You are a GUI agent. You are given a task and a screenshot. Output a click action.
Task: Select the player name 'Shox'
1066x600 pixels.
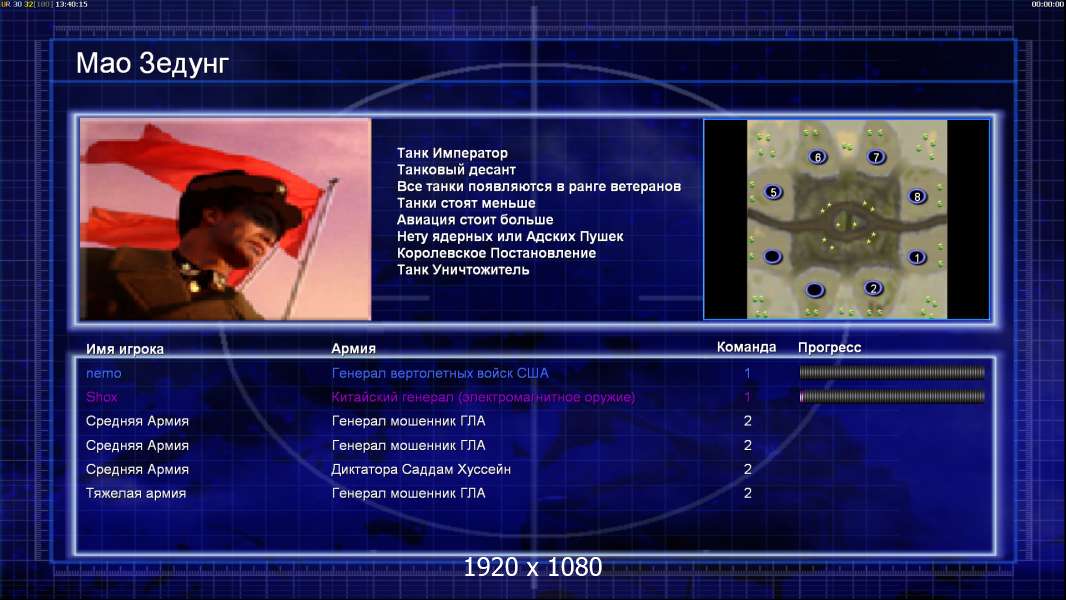101,397
